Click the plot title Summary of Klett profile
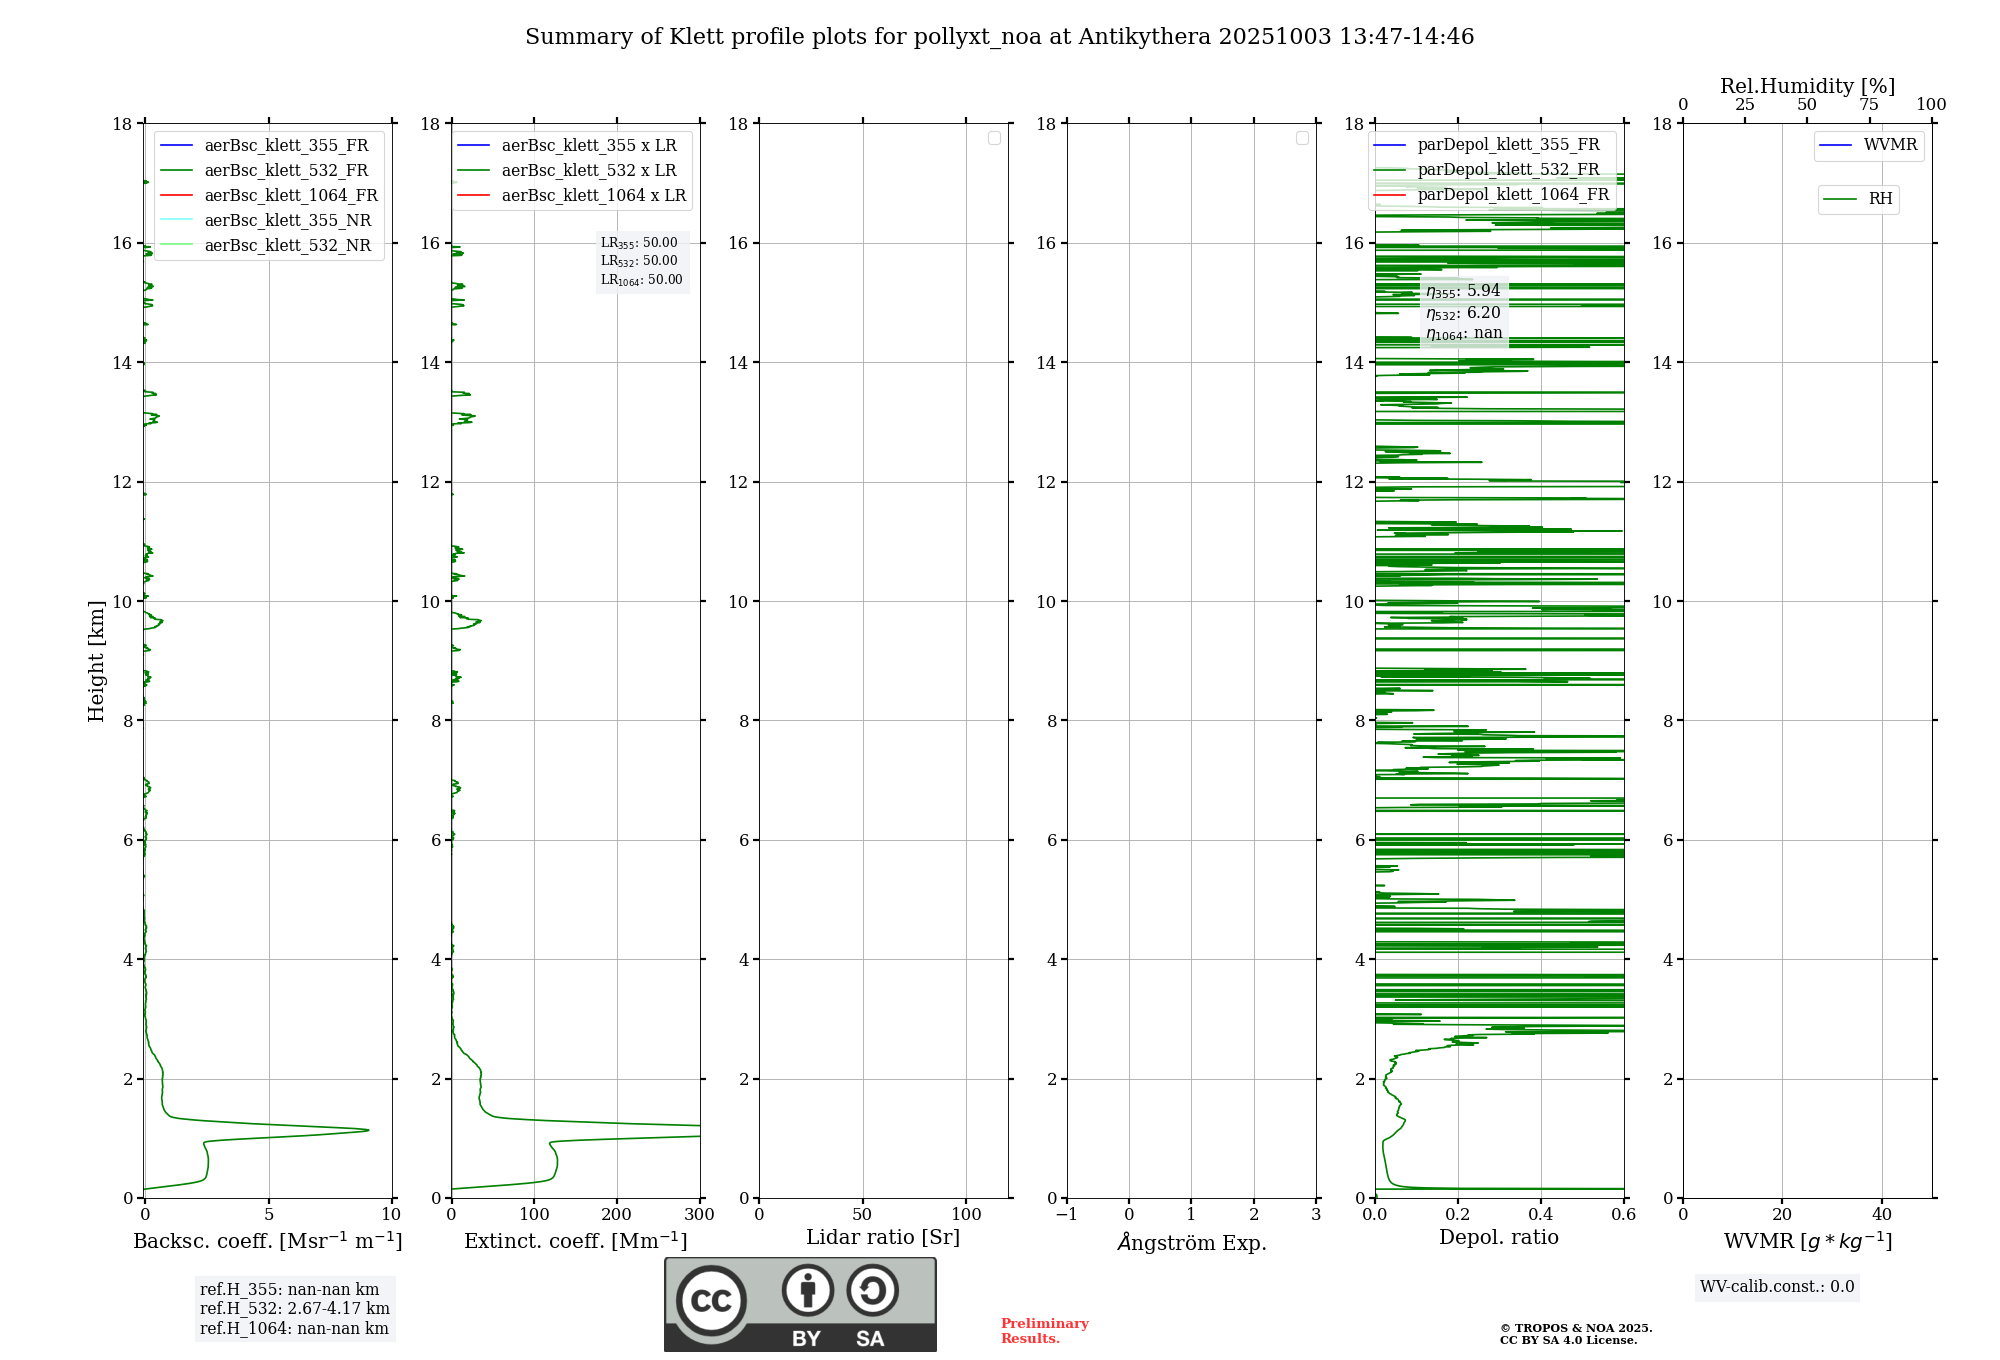This screenshot has height=1360, width=2000. click(x=999, y=37)
